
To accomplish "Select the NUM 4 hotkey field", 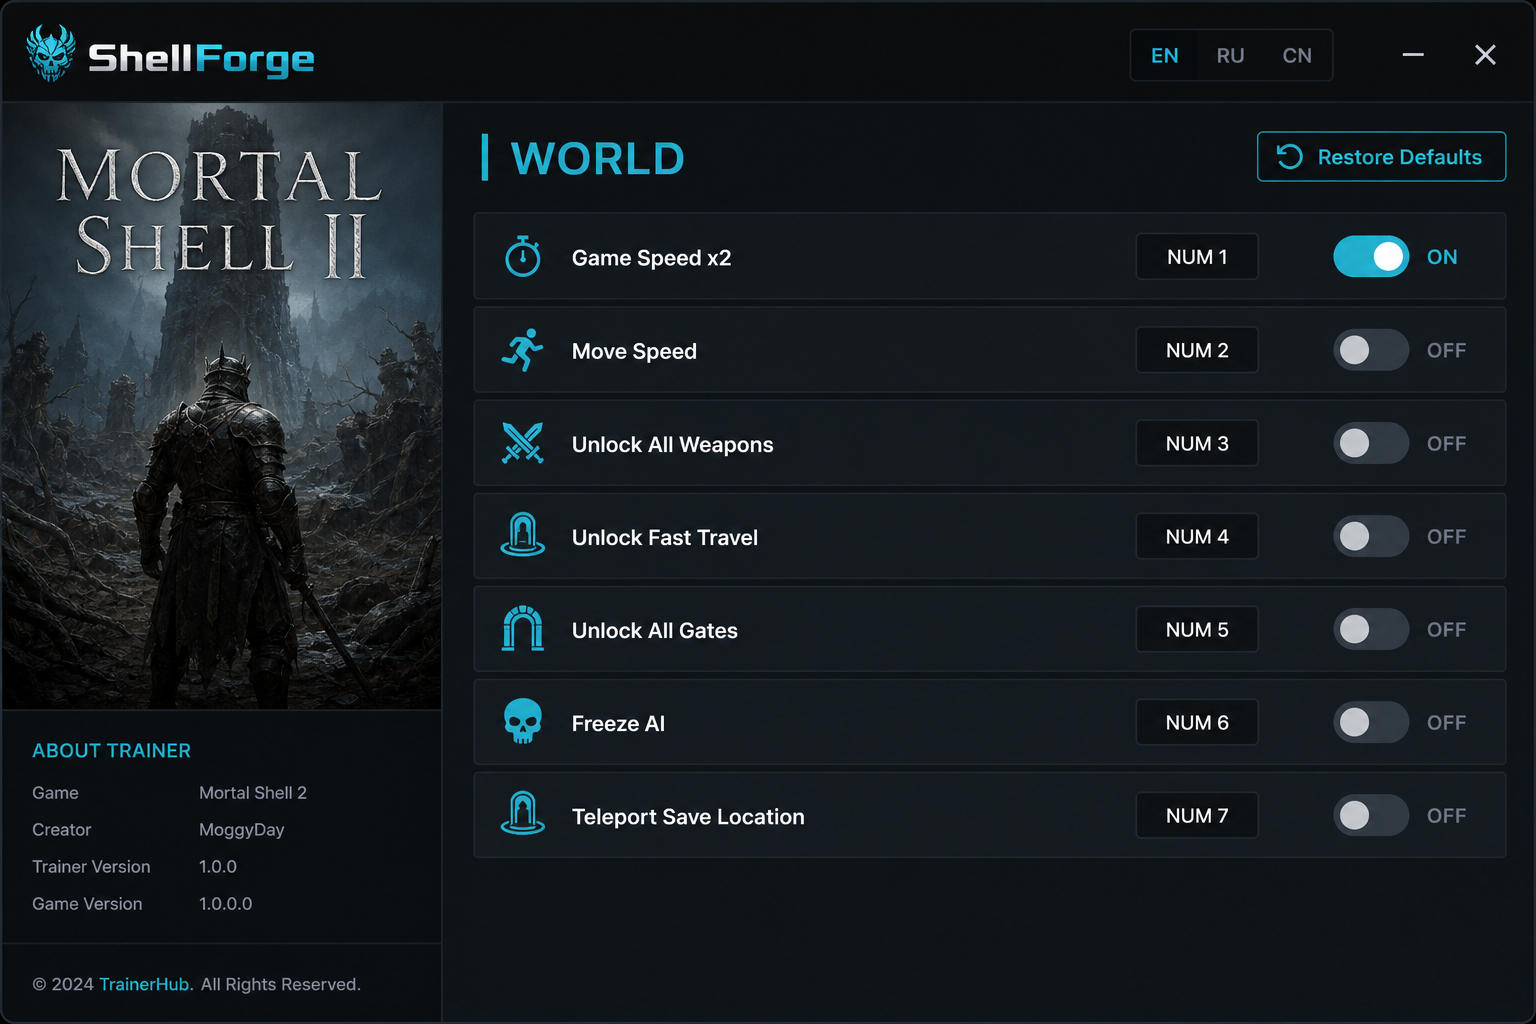I will (1197, 536).
